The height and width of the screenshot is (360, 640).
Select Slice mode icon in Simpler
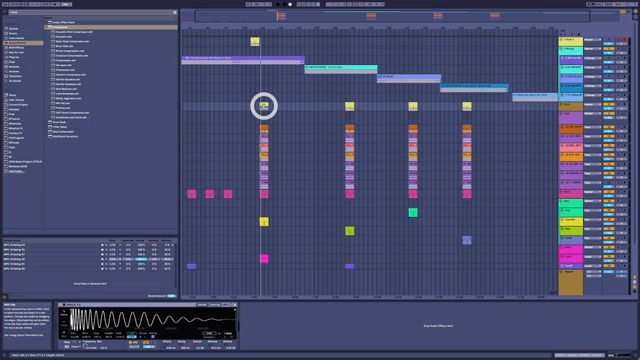[64, 333]
